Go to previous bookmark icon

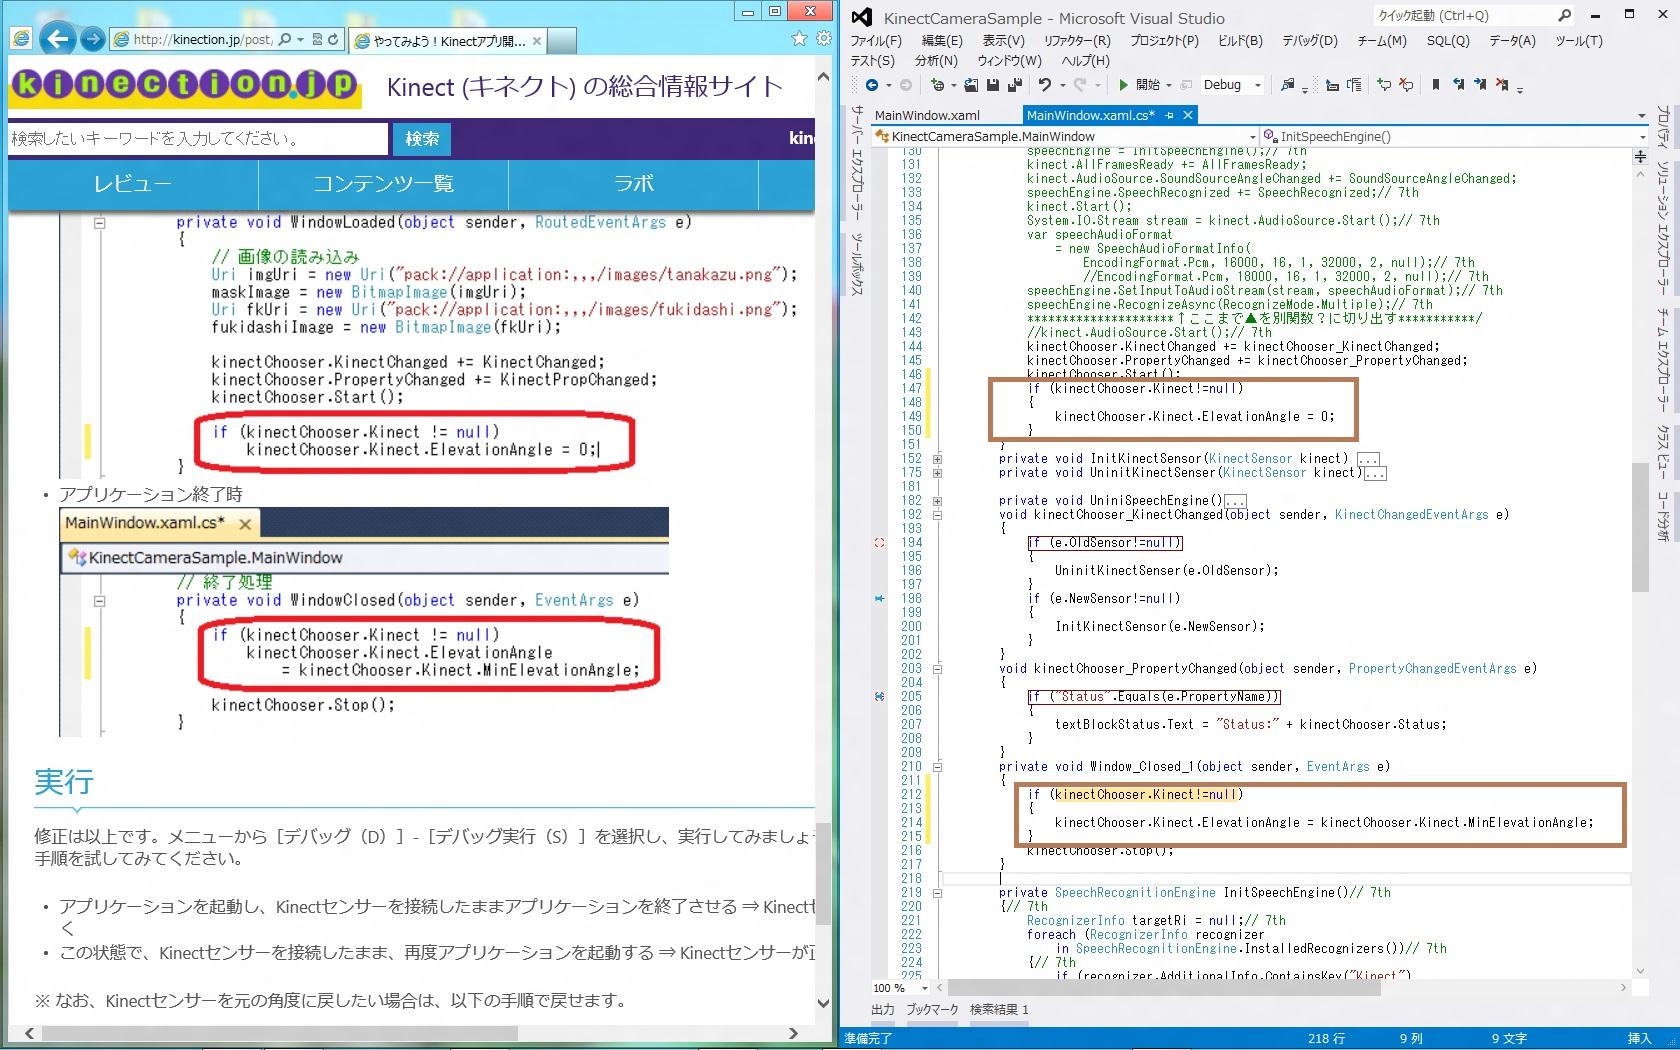tap(1458, 85)
